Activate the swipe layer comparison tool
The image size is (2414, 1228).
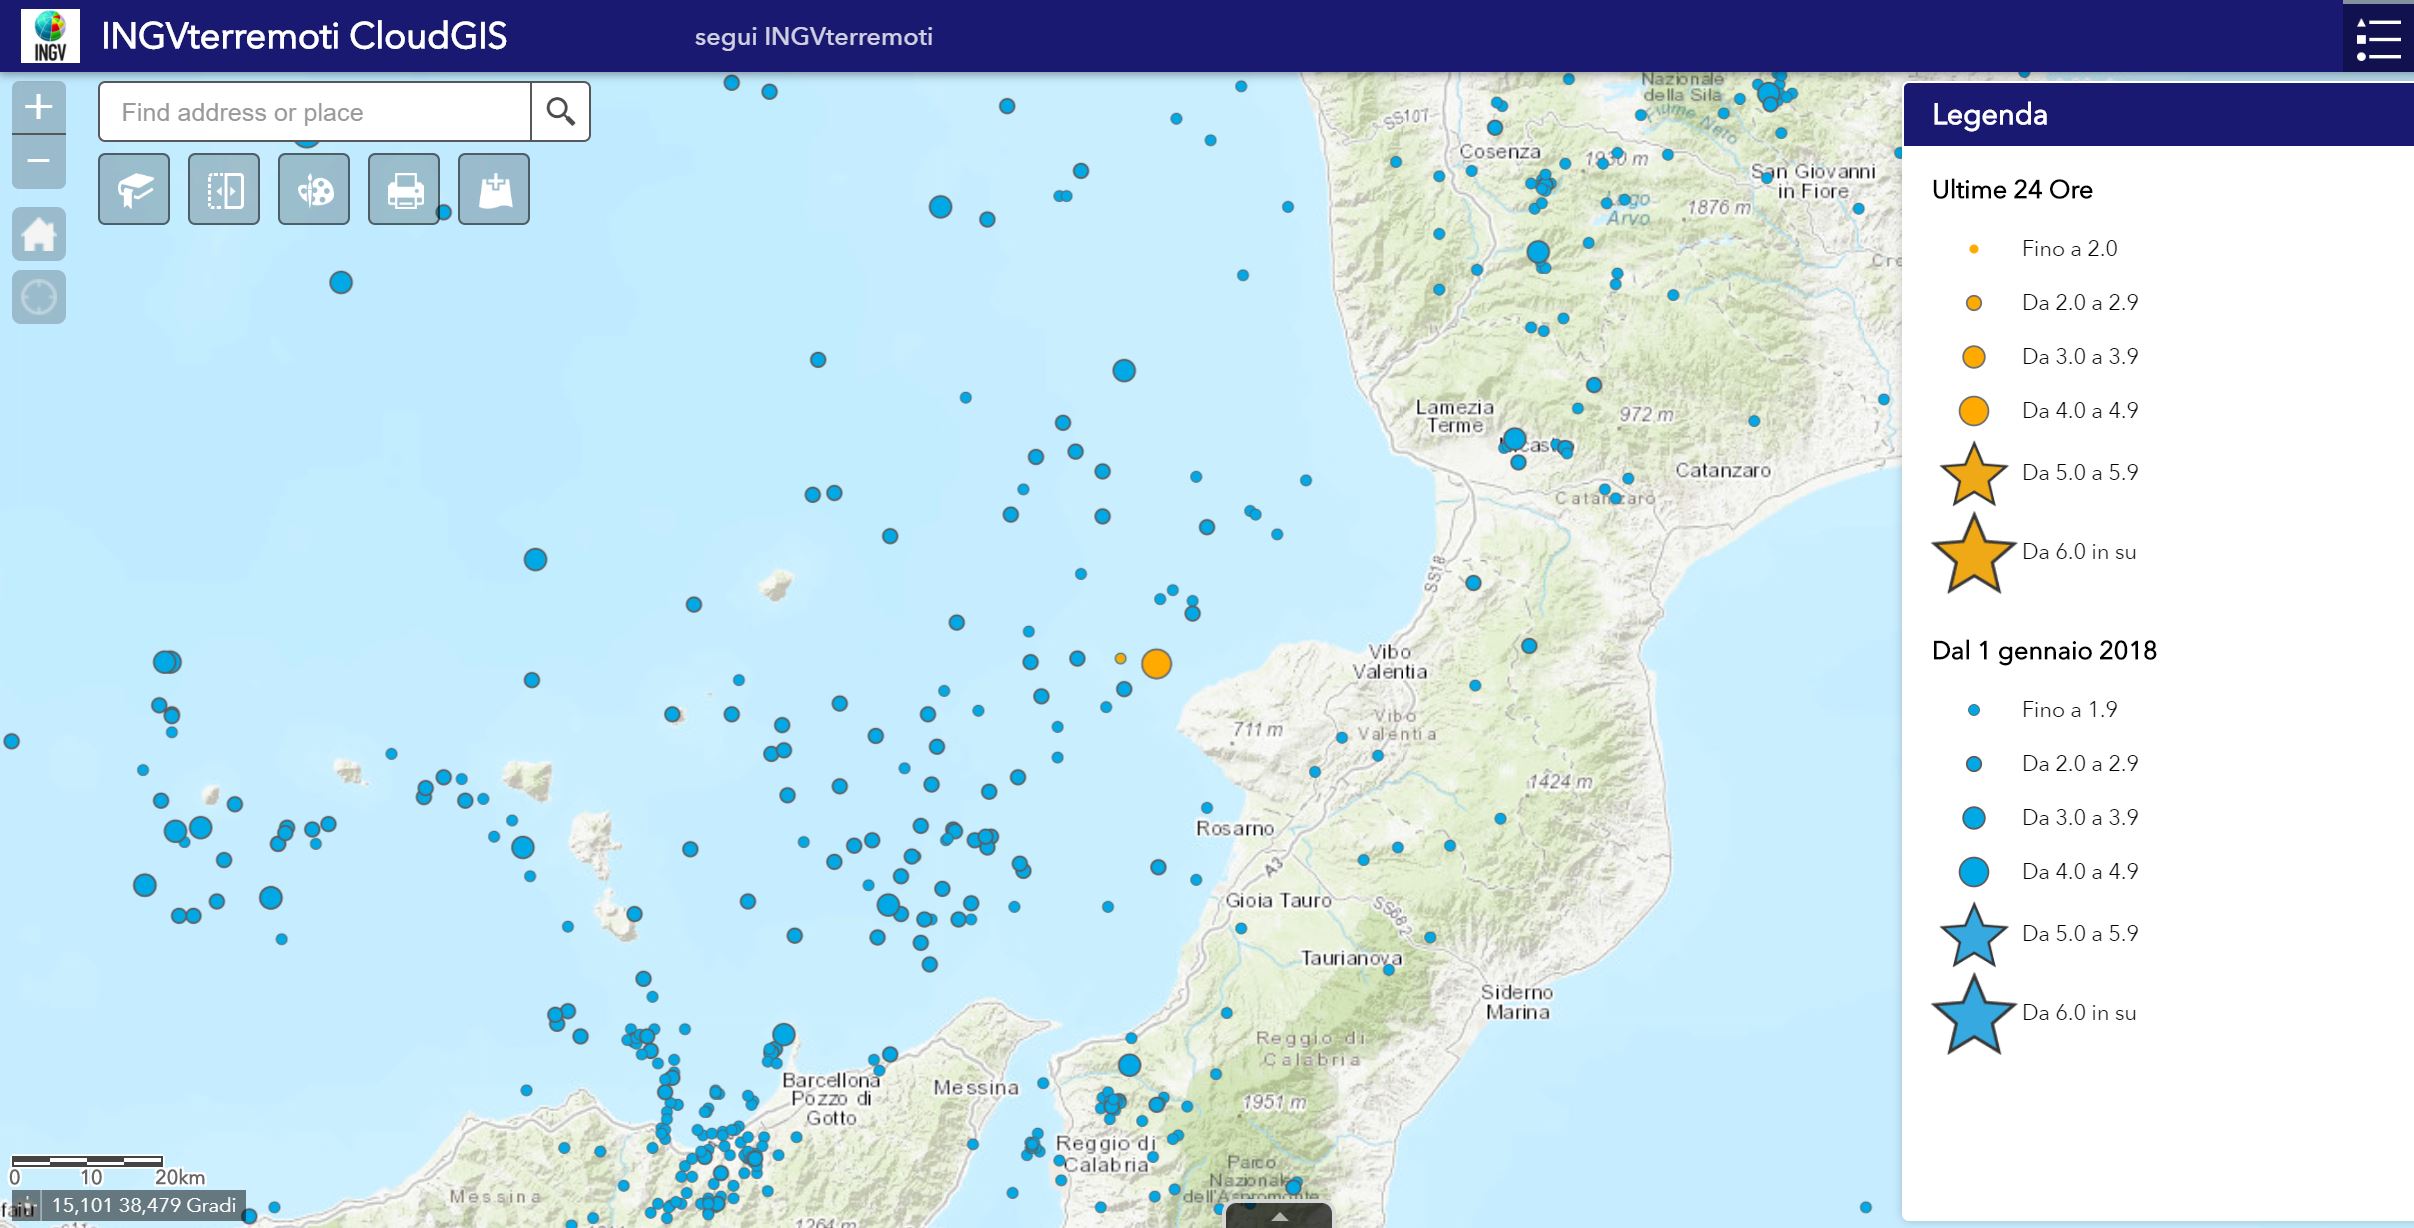point(224,189)
